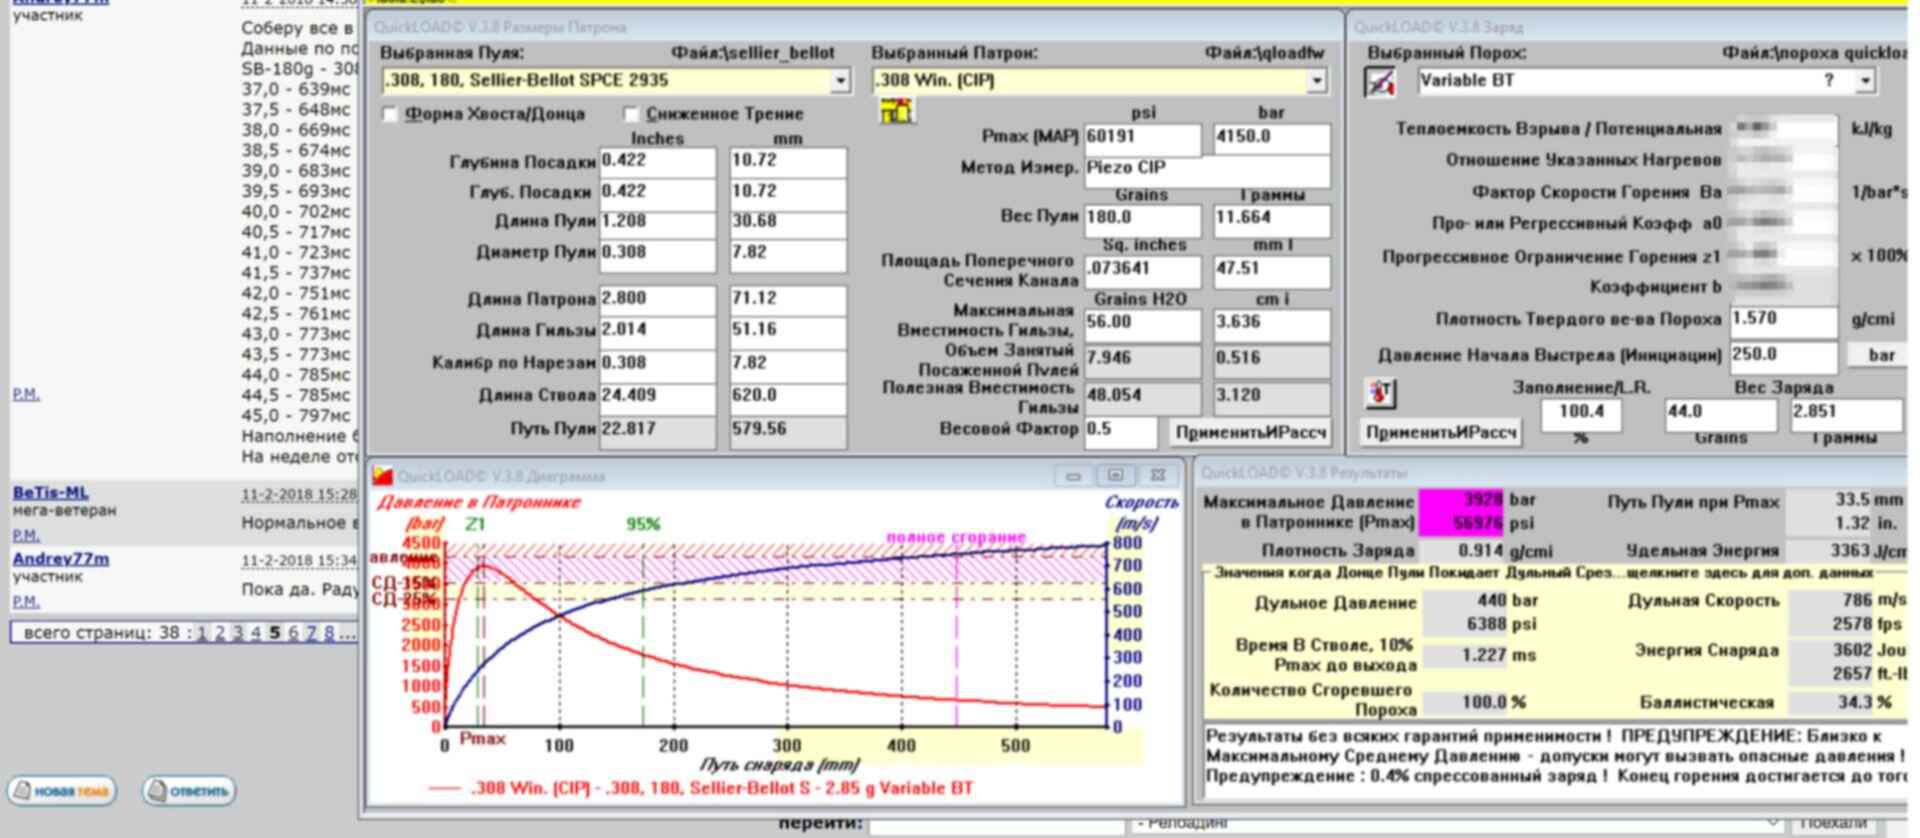Click ПрименитьИРассч button in the cartridge panel

coord(1250,432)
